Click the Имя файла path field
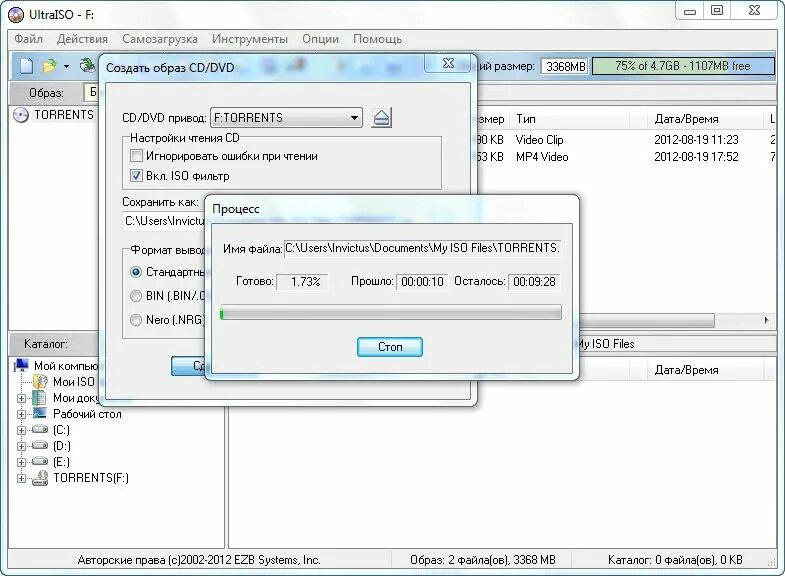The image size is (785, 576). (x=423, y=248)
